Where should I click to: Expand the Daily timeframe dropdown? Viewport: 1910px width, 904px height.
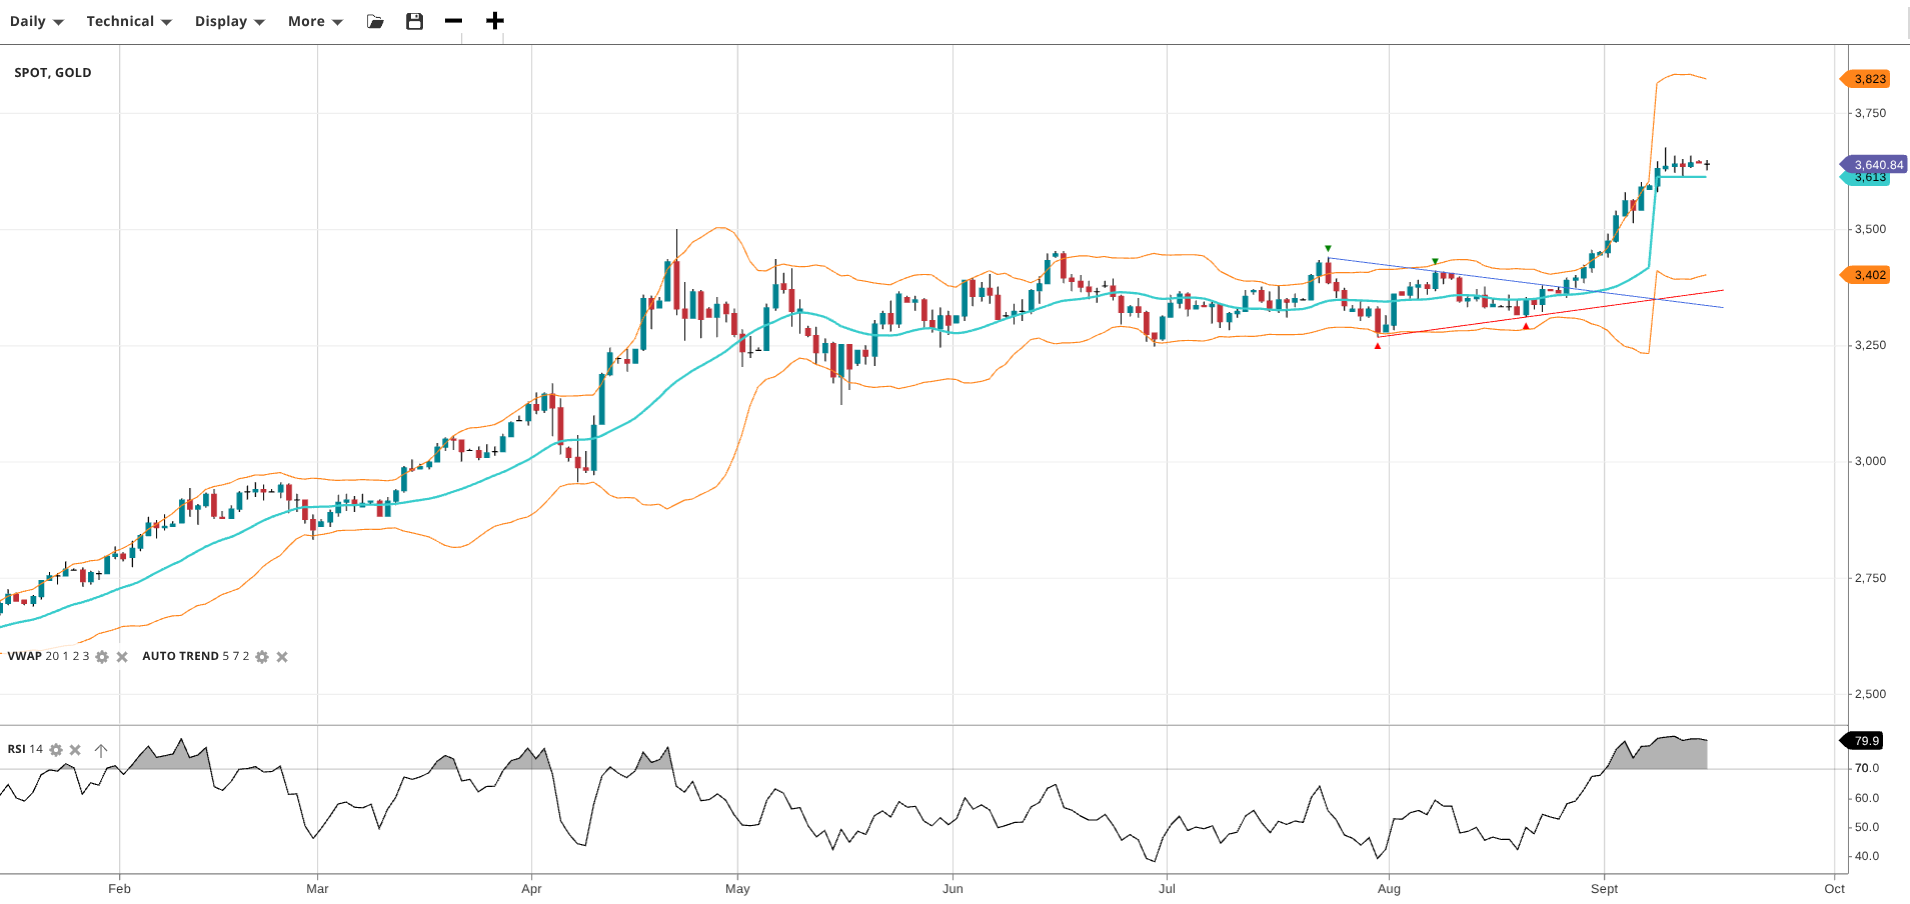(36, 21)
